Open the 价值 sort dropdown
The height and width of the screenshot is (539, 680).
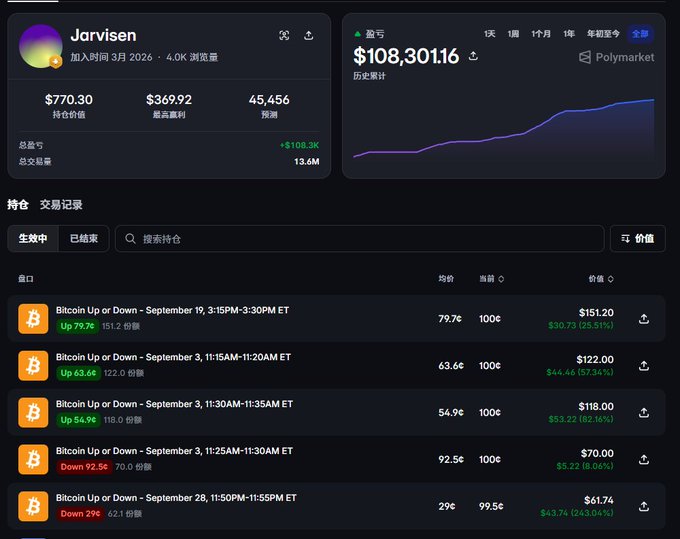638,238
